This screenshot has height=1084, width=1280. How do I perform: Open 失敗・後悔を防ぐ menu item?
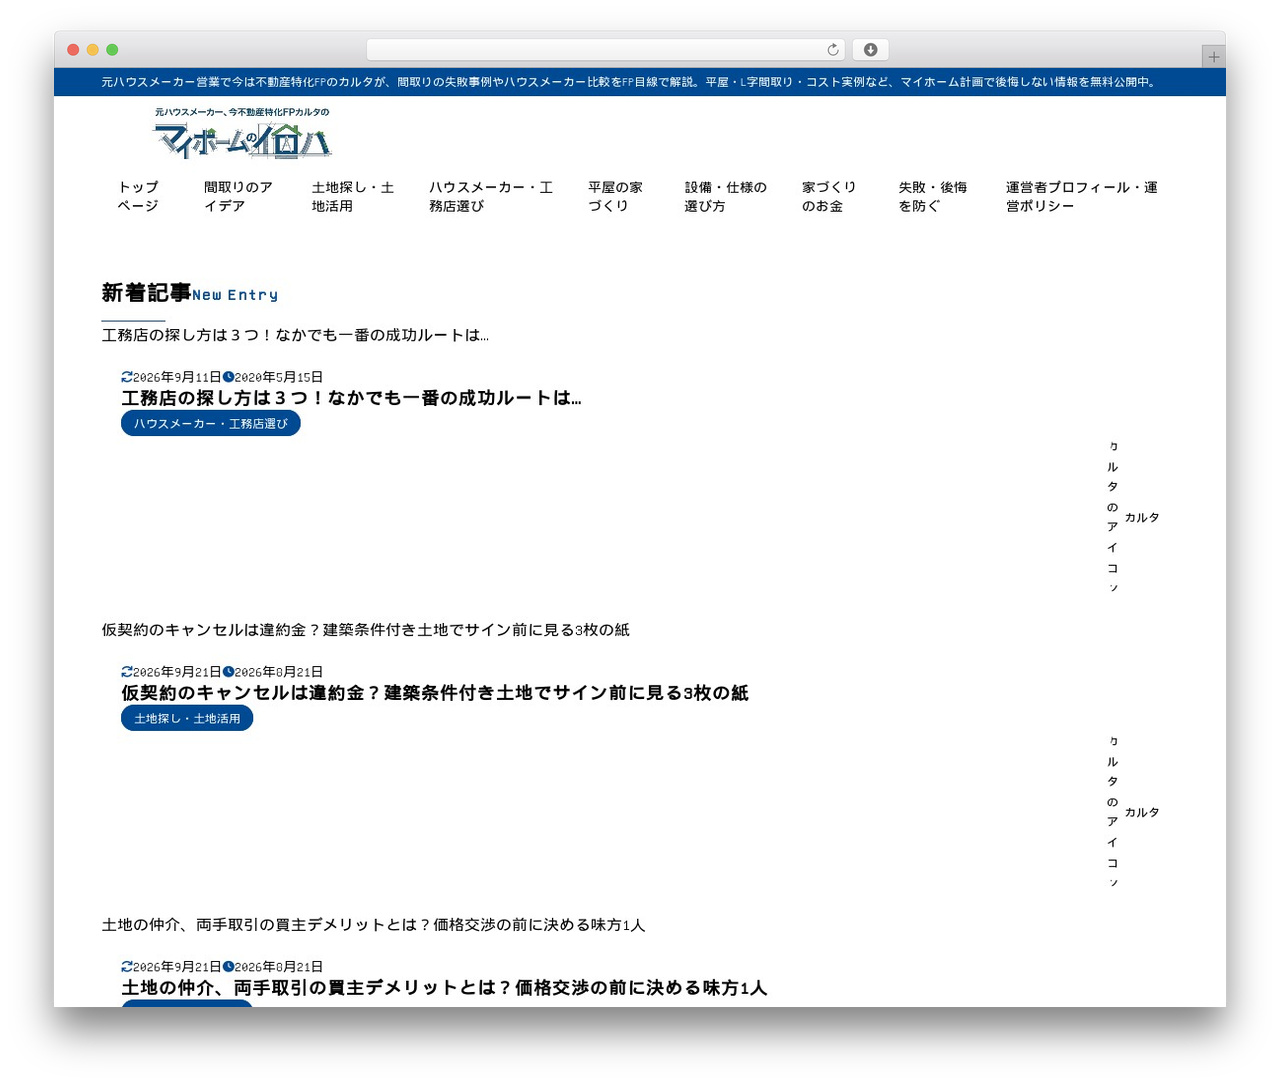tap(933, 196)
